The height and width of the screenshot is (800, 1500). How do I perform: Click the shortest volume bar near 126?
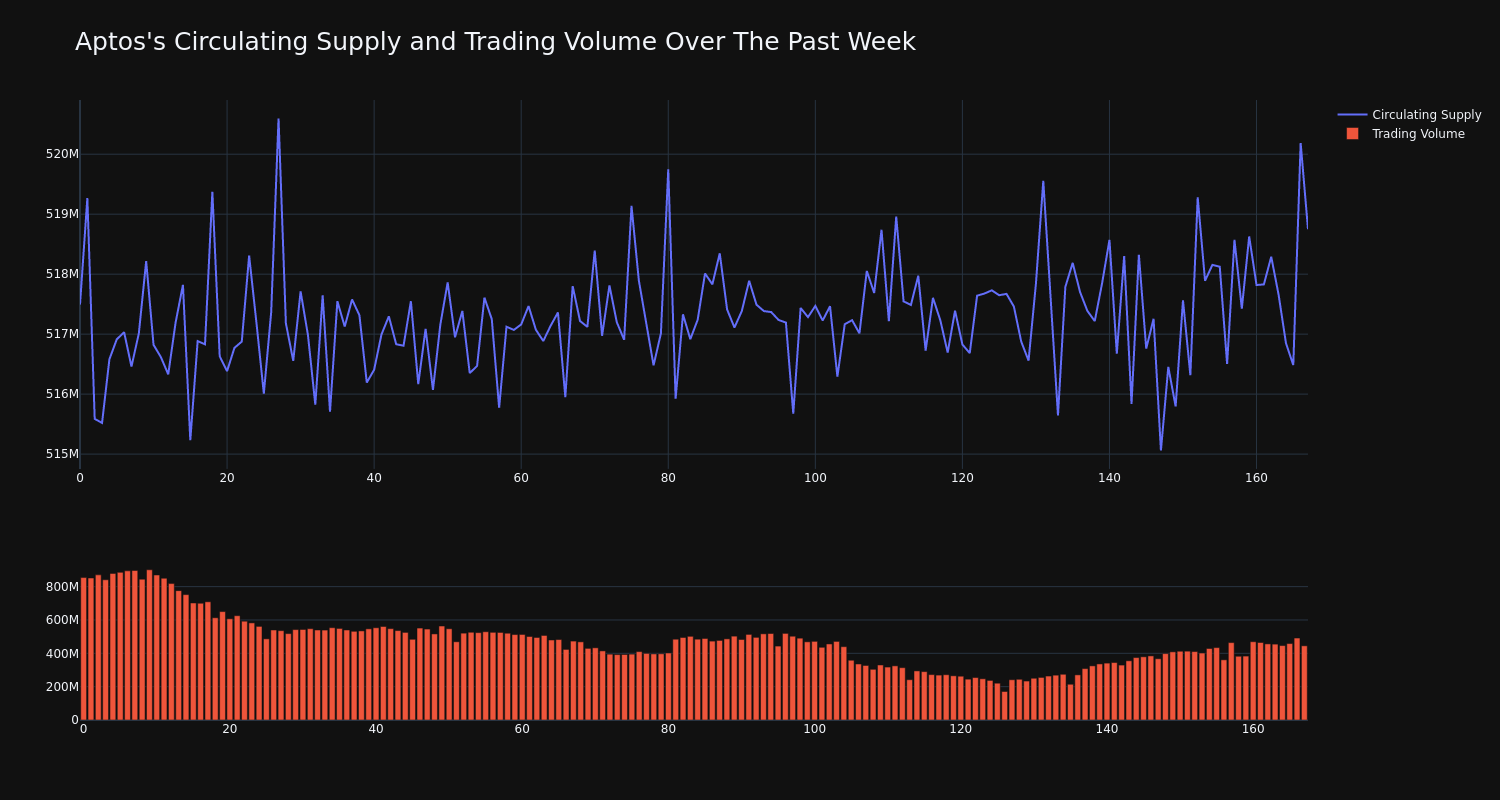point(1005,706)
